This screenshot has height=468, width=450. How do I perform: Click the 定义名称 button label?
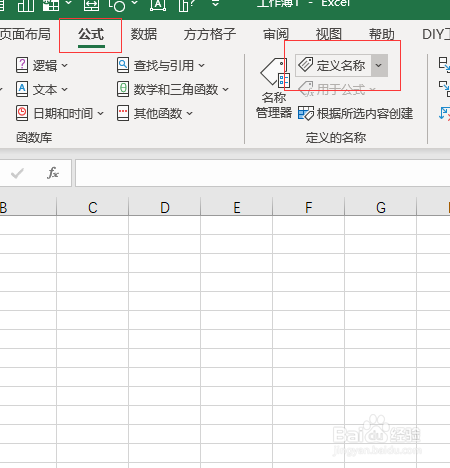click(x=341, y=65)
